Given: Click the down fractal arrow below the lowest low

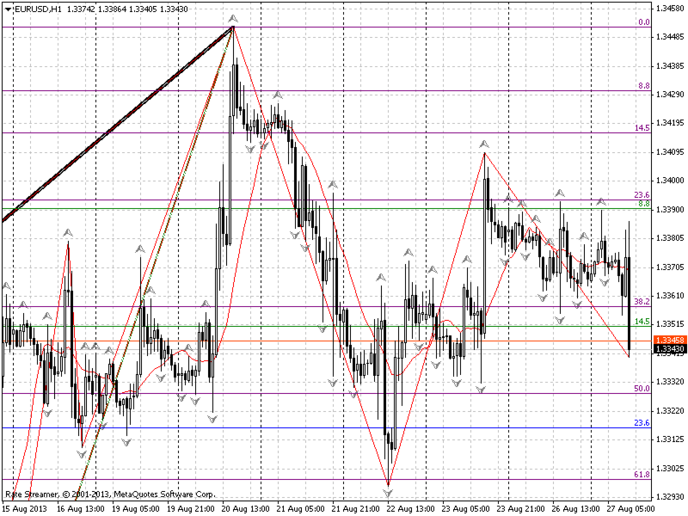Looking at the screenshot, I should click(x=388, y=493).
